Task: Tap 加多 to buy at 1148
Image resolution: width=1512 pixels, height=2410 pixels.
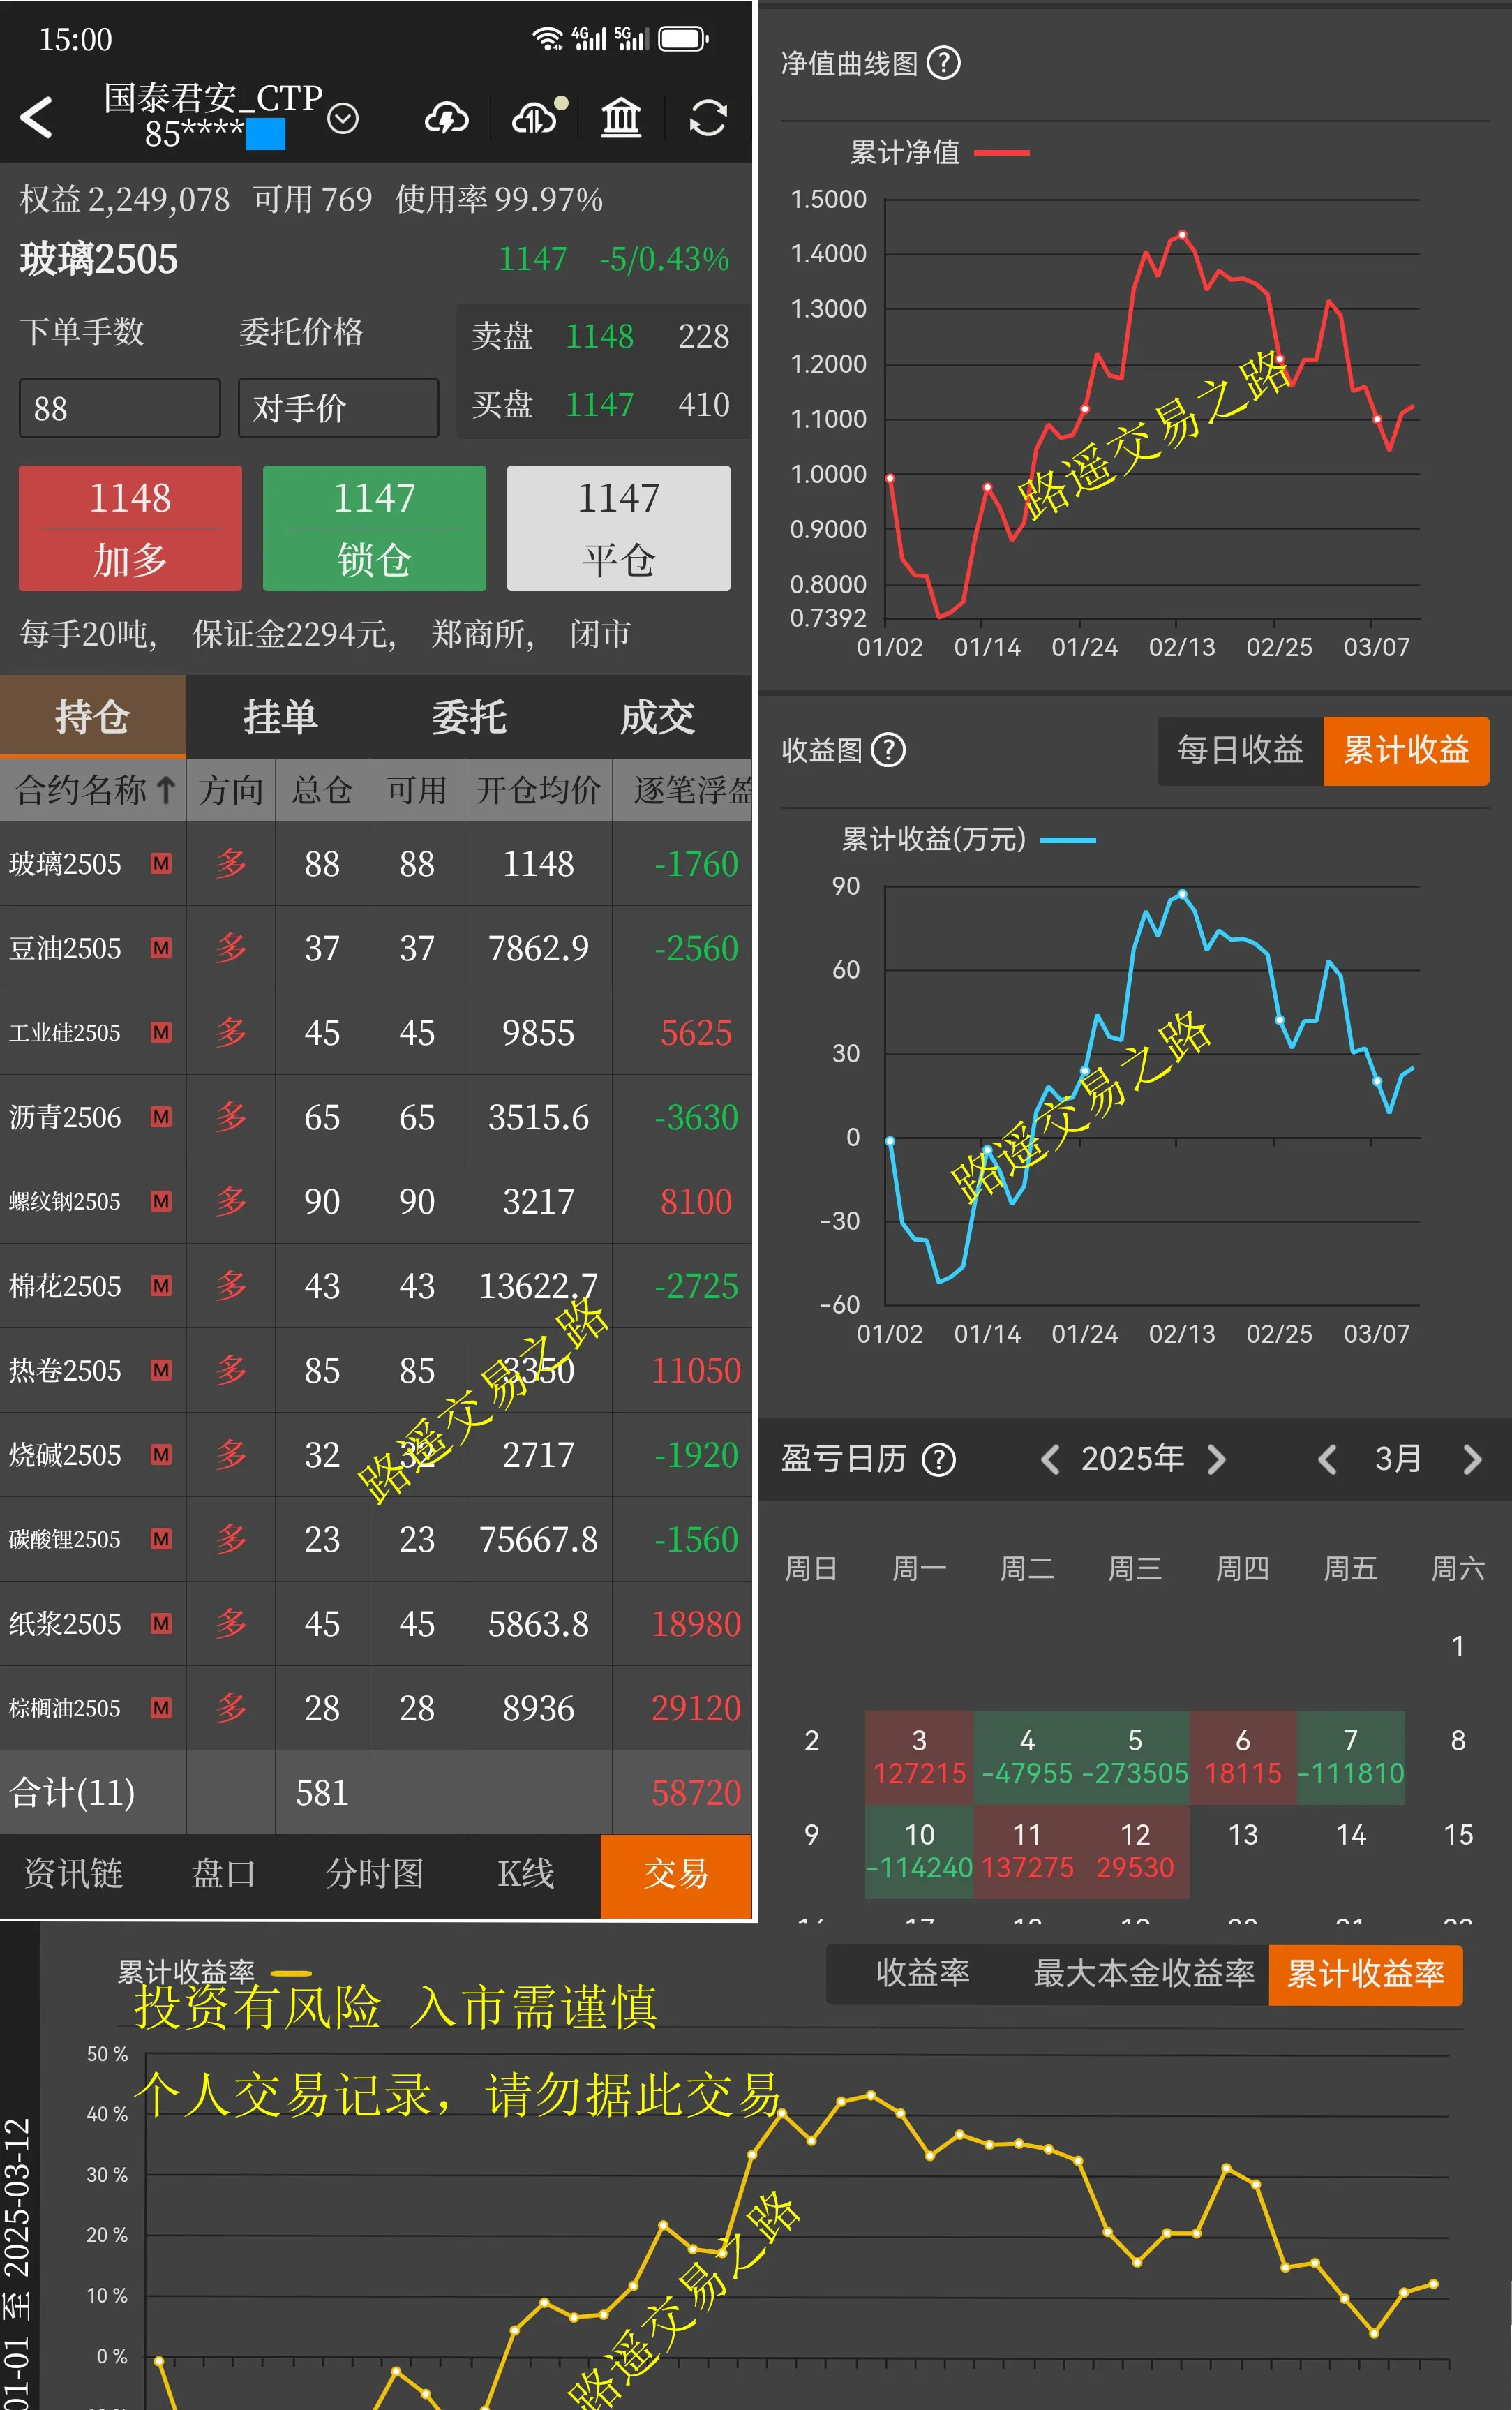Action: coord(129,528)
